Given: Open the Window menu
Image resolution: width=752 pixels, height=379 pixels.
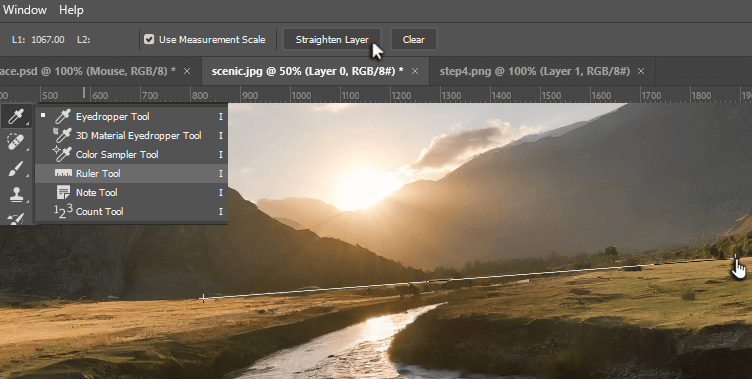Looking at the screenshot, I should pos(24,10).
